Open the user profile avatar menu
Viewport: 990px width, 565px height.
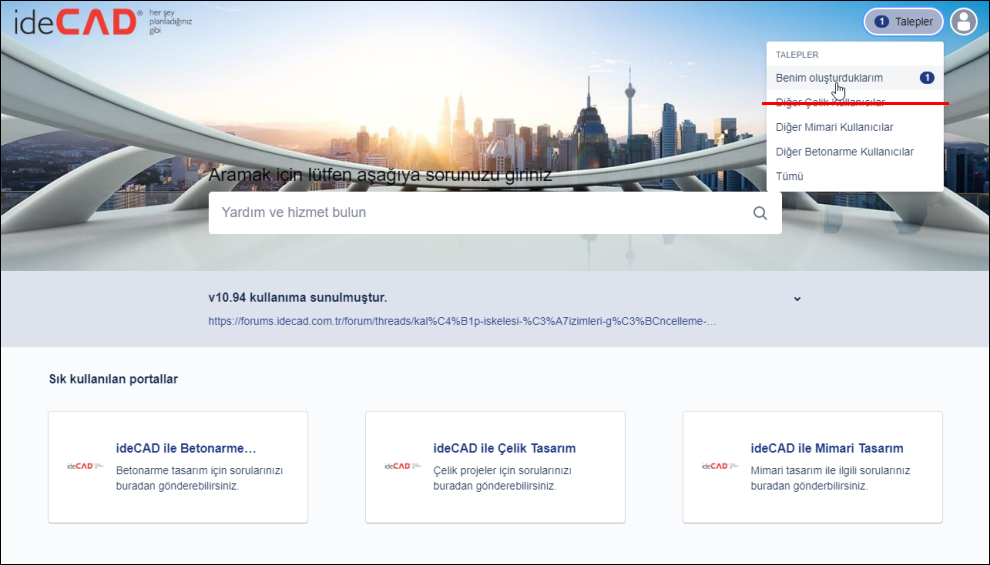coord(963,21)
